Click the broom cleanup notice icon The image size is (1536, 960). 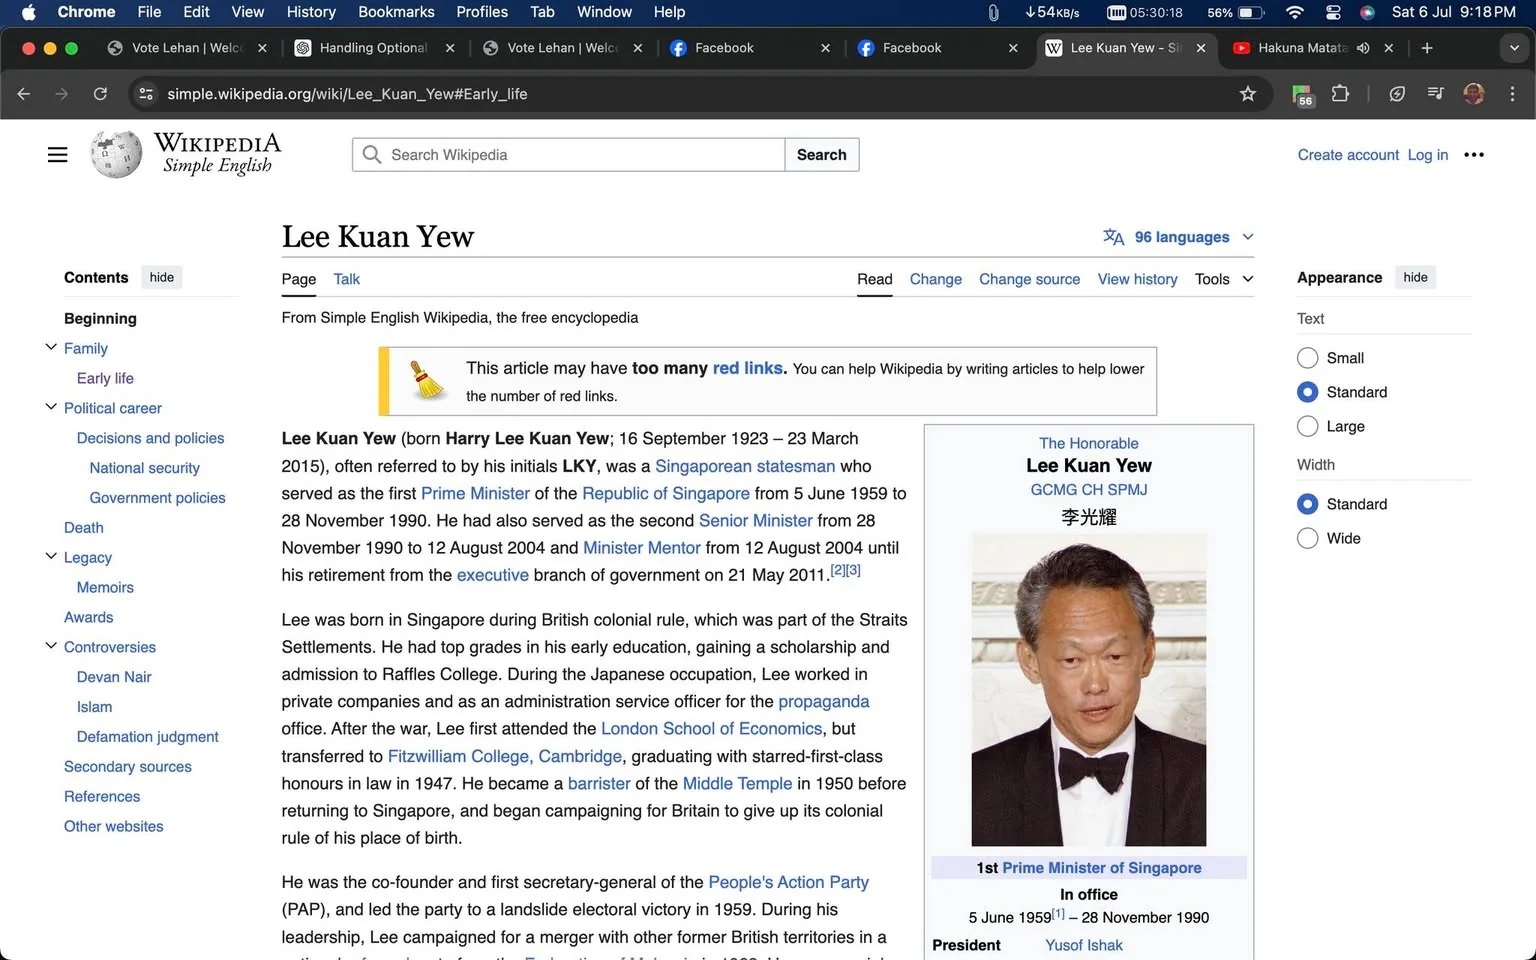pyautogui.click(x=428, y=380)
